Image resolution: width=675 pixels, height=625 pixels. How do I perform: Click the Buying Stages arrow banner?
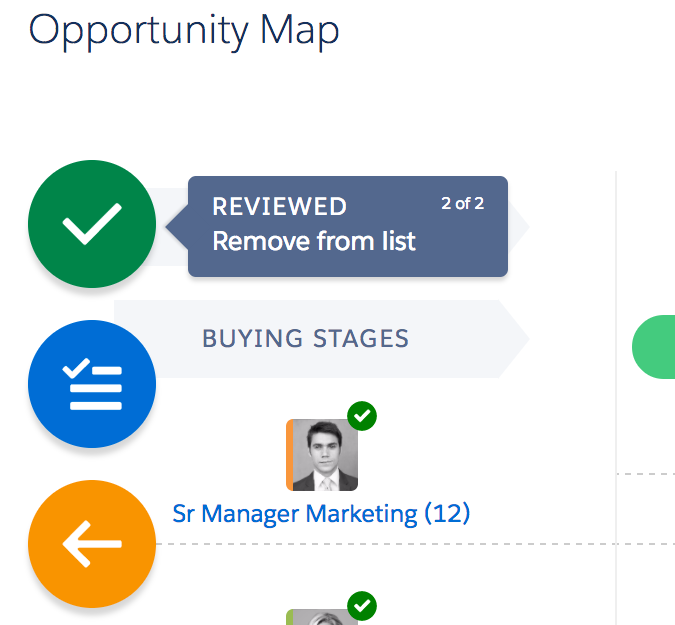(322, 339)
